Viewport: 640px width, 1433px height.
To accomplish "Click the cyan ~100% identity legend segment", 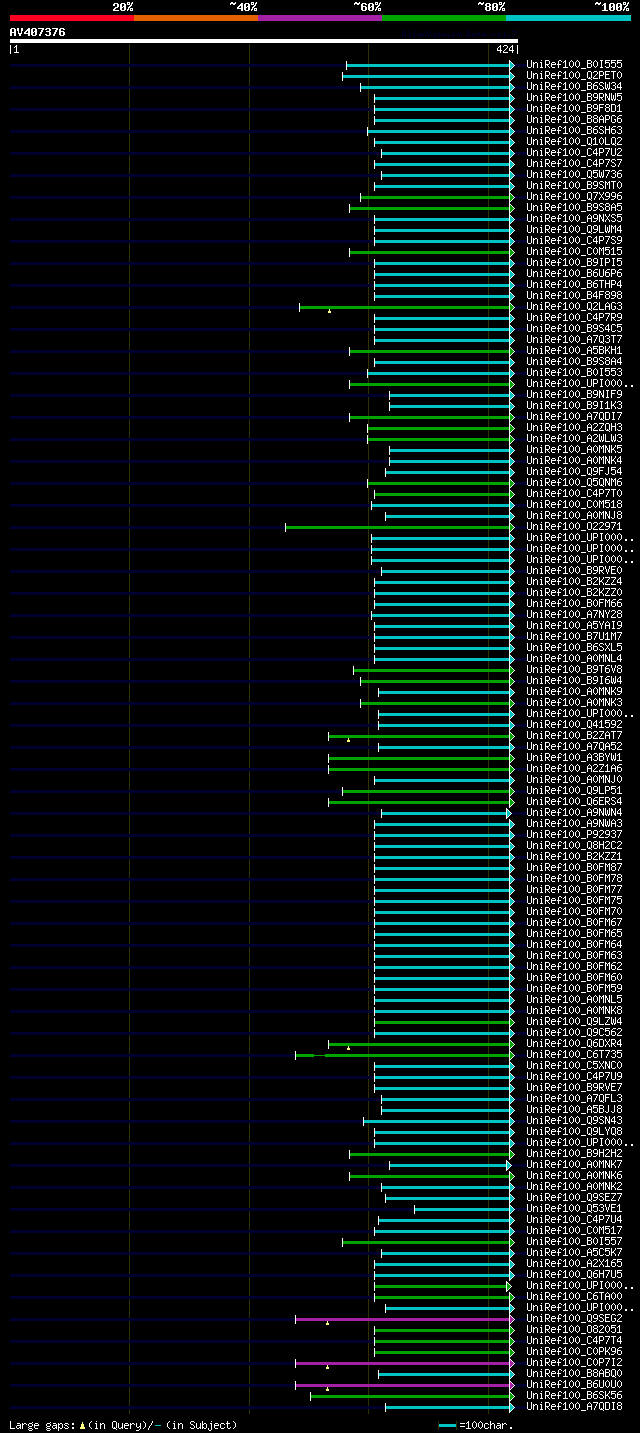I will pyautogui.click(x=568, y=17).
